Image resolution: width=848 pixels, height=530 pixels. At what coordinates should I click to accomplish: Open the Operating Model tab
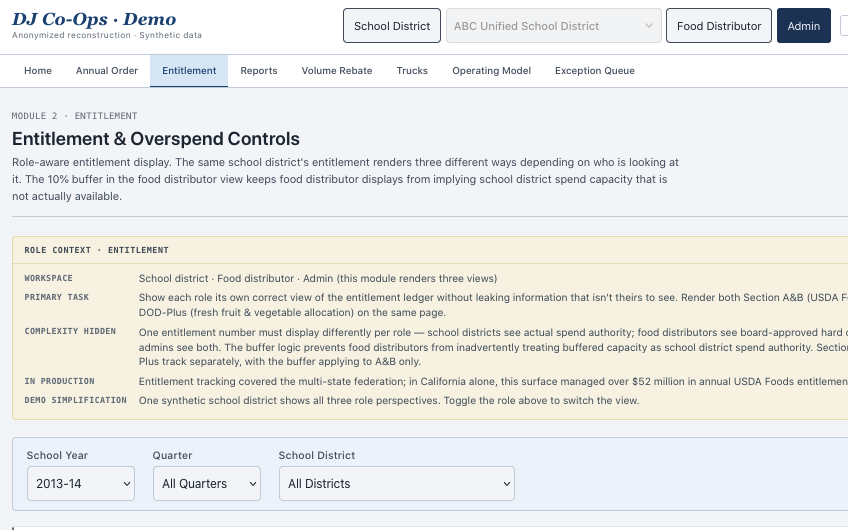coord(492,71)
